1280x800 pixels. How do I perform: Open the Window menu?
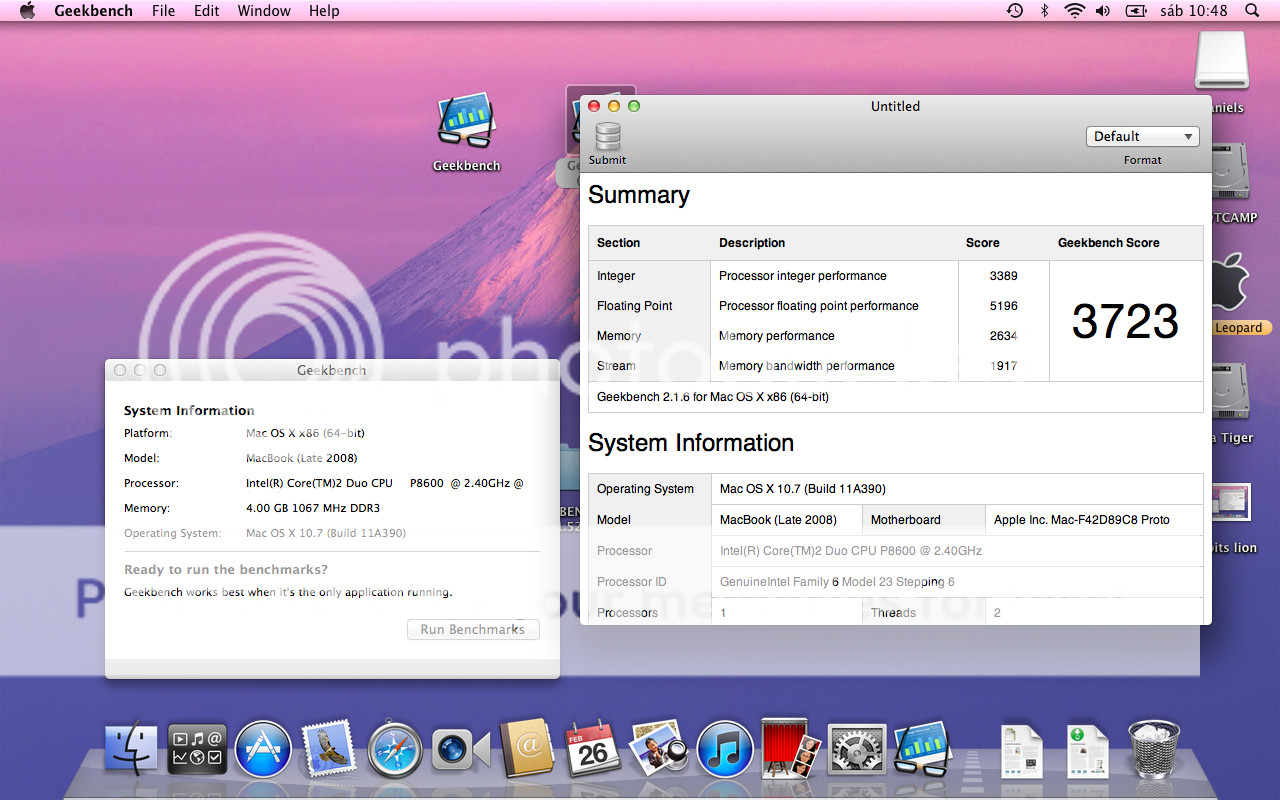coord(264,10)
